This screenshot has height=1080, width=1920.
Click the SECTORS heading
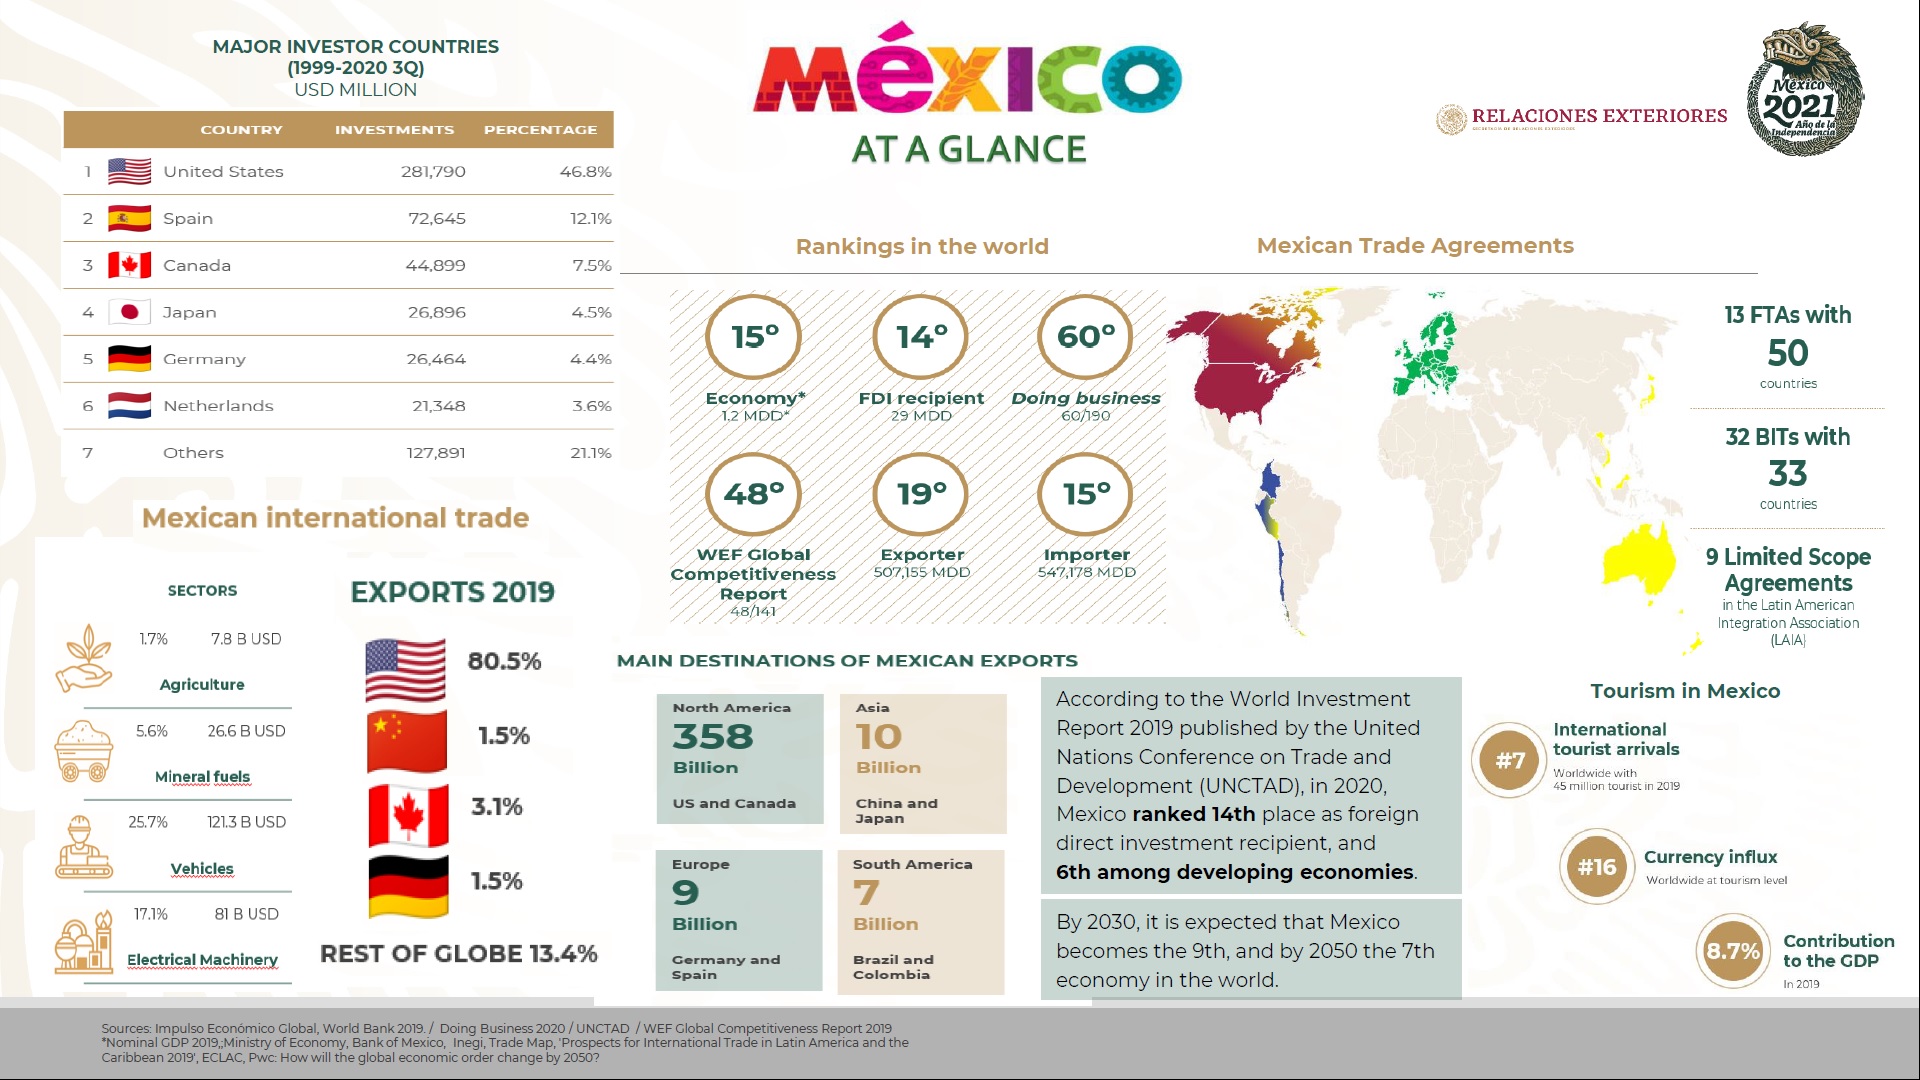tap(202, 591)
